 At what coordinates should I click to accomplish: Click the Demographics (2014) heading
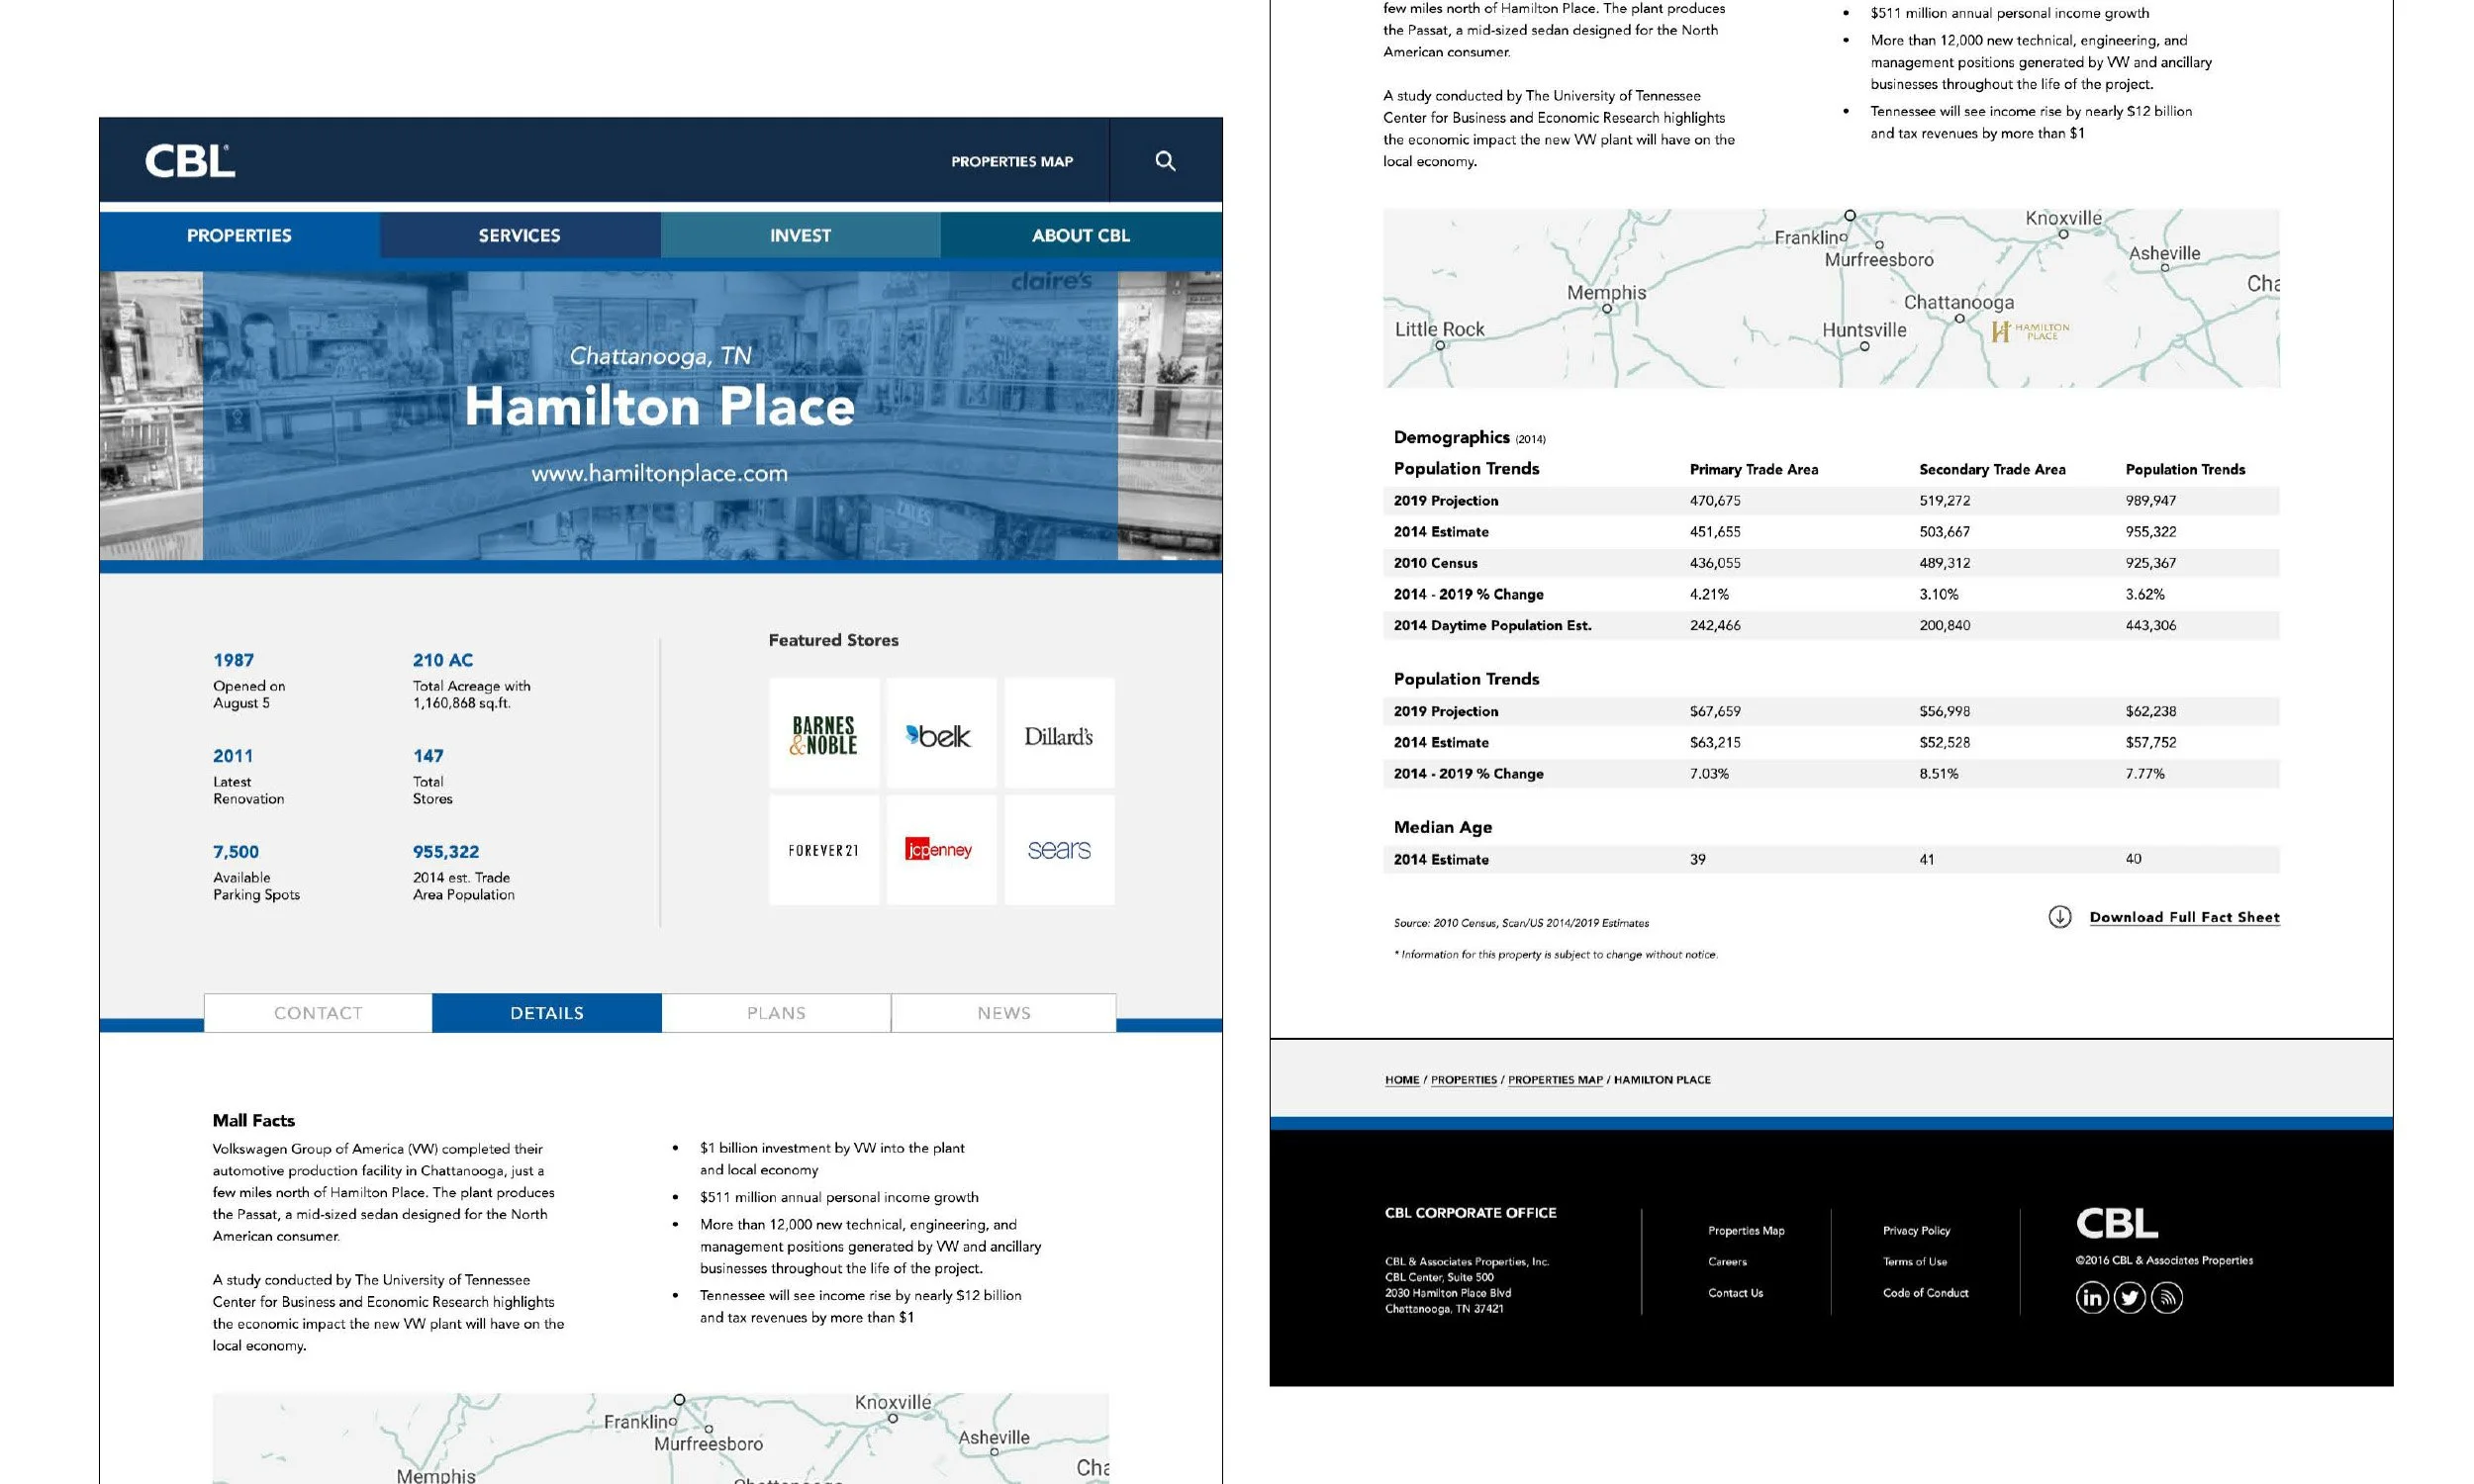[x=1469, y=437]
